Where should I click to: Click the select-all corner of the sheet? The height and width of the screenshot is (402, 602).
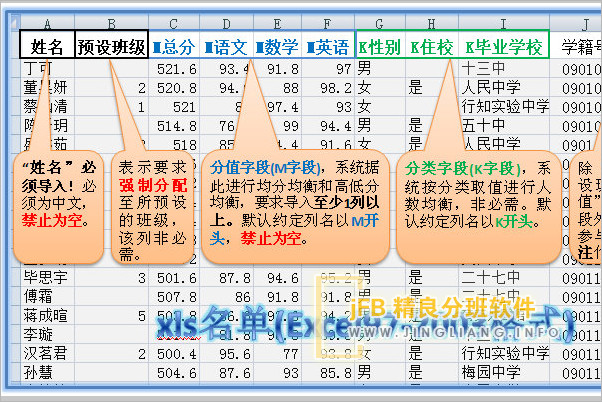pos(15,23)
